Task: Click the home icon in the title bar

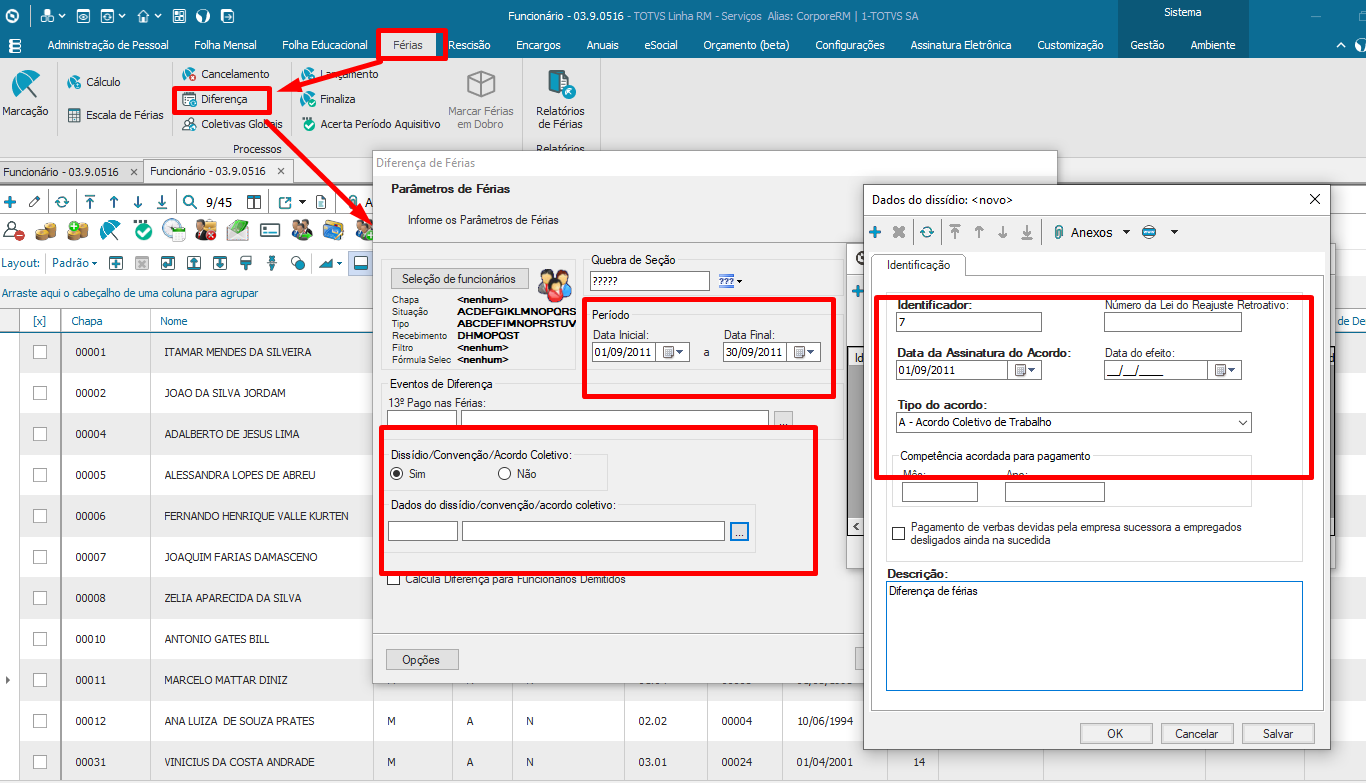Action: click(x=143, y=17)
